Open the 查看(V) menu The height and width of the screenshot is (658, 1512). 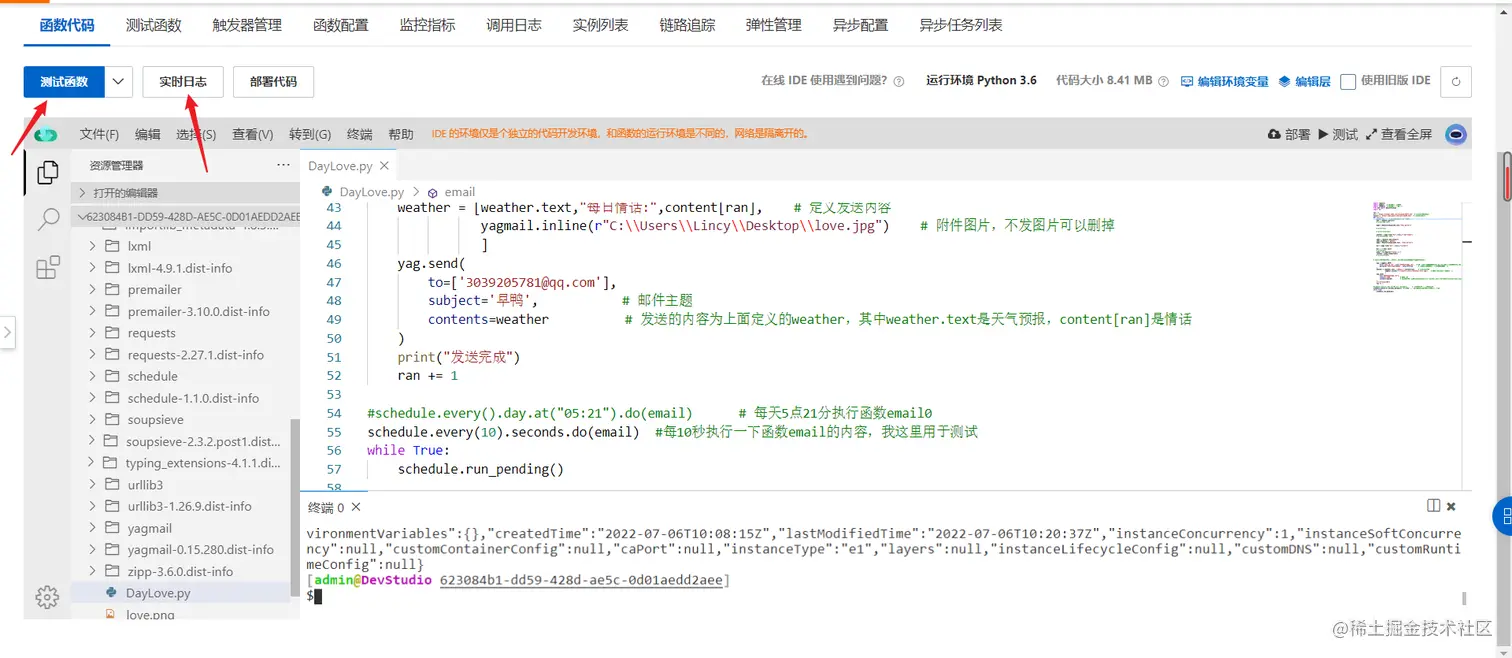pos(252,134)
